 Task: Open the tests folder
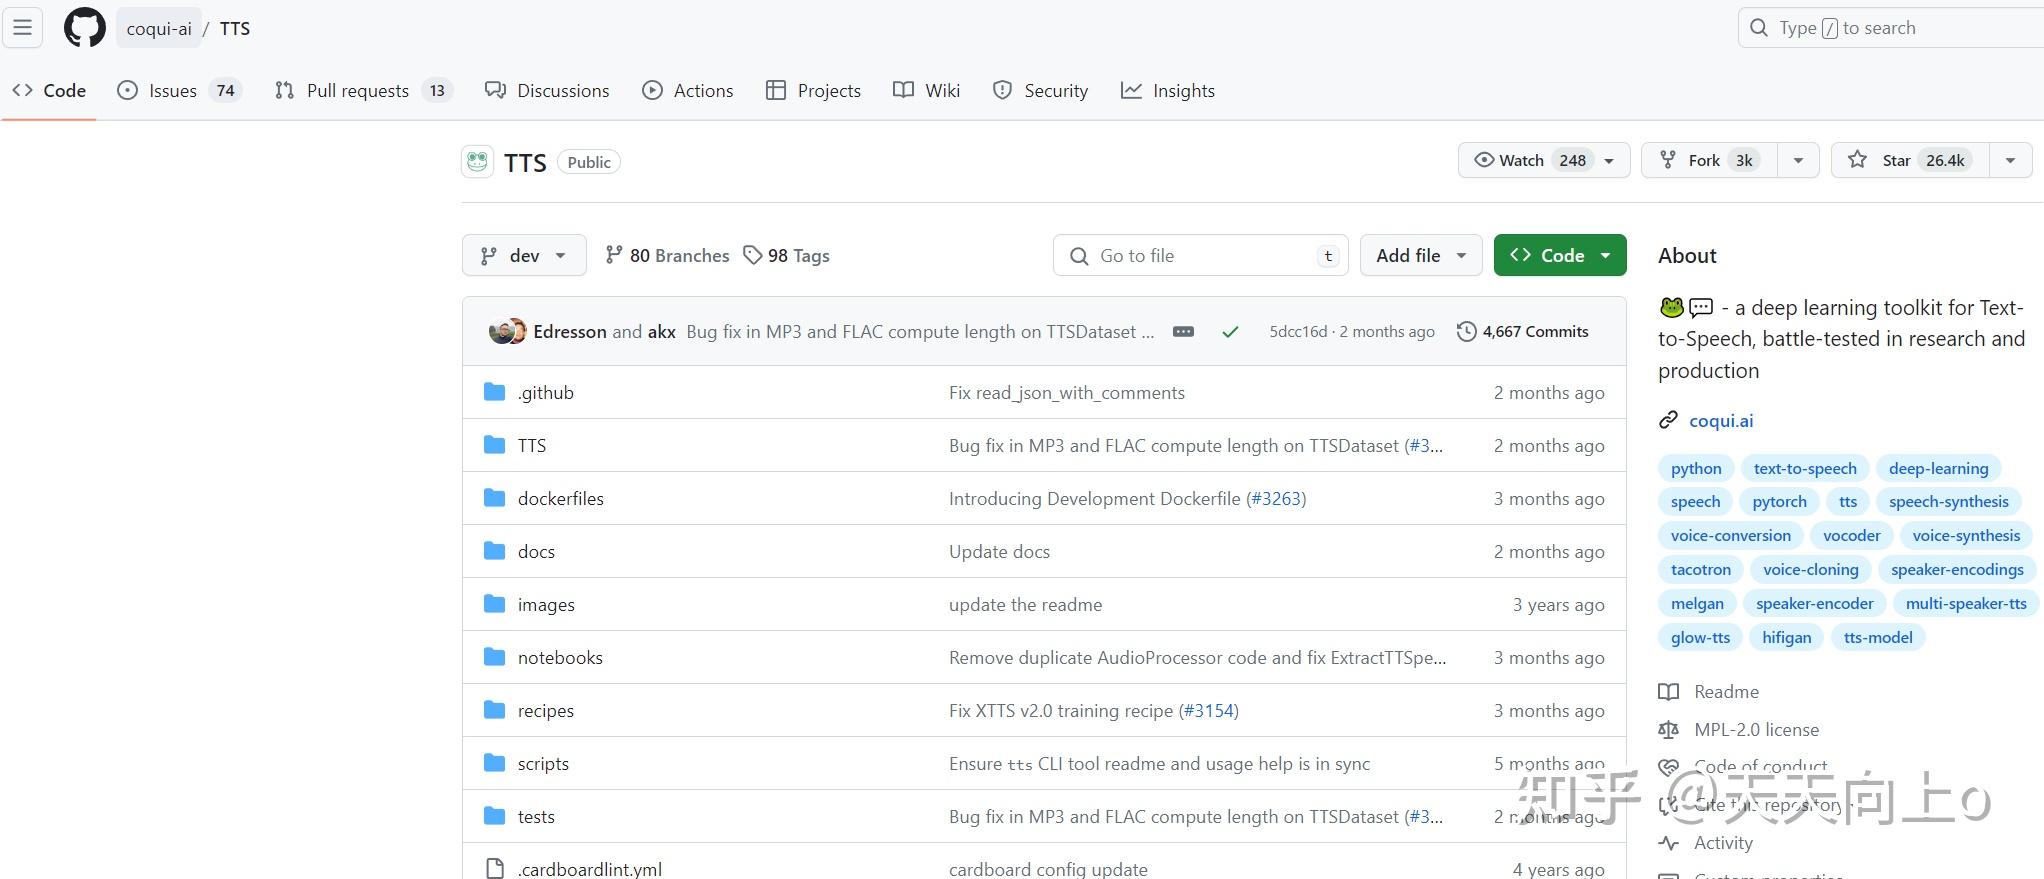(536, 817)
